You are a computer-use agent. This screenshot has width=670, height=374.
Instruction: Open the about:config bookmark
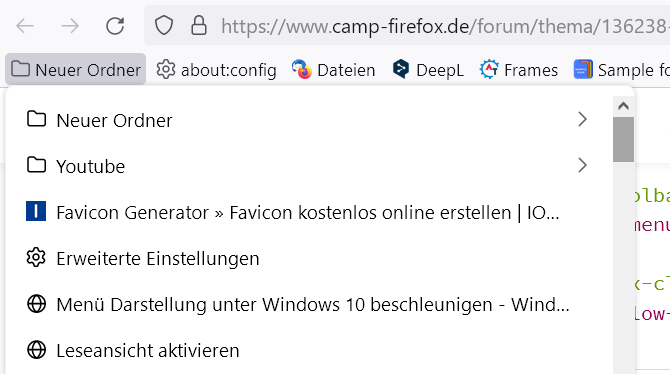[216, 70]
